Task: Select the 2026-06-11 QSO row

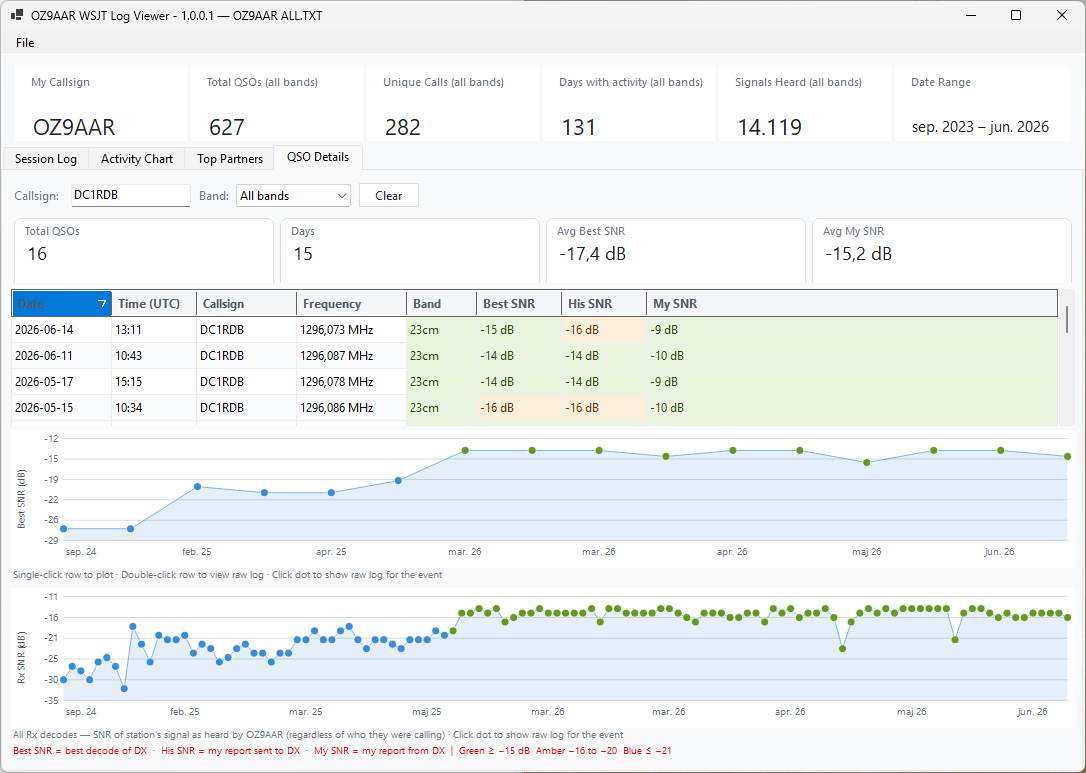Action: tap(535, 356)
